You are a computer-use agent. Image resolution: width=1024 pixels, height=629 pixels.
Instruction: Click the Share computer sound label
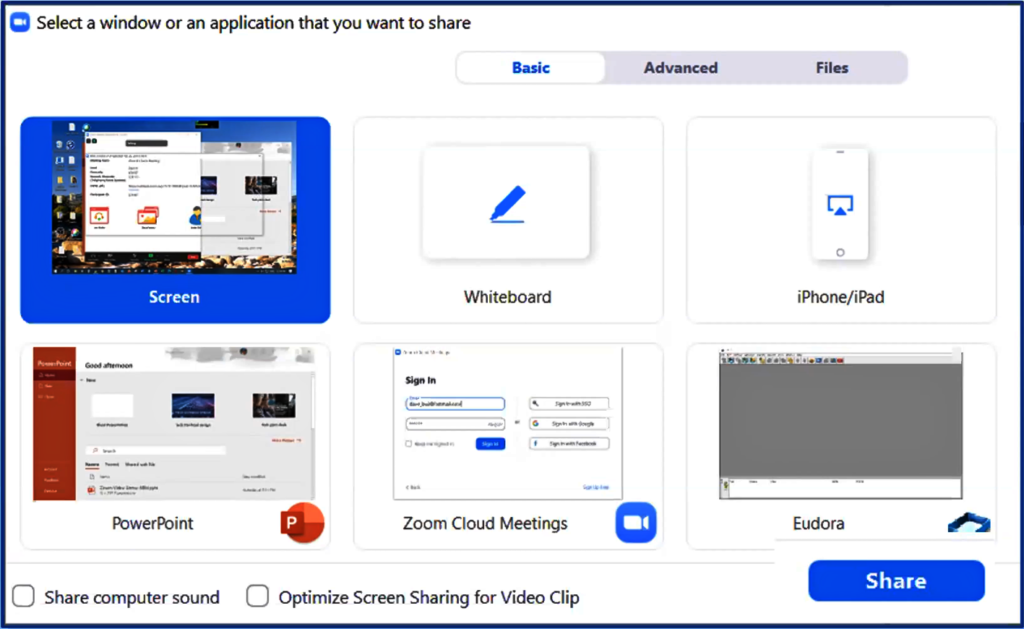132,597
